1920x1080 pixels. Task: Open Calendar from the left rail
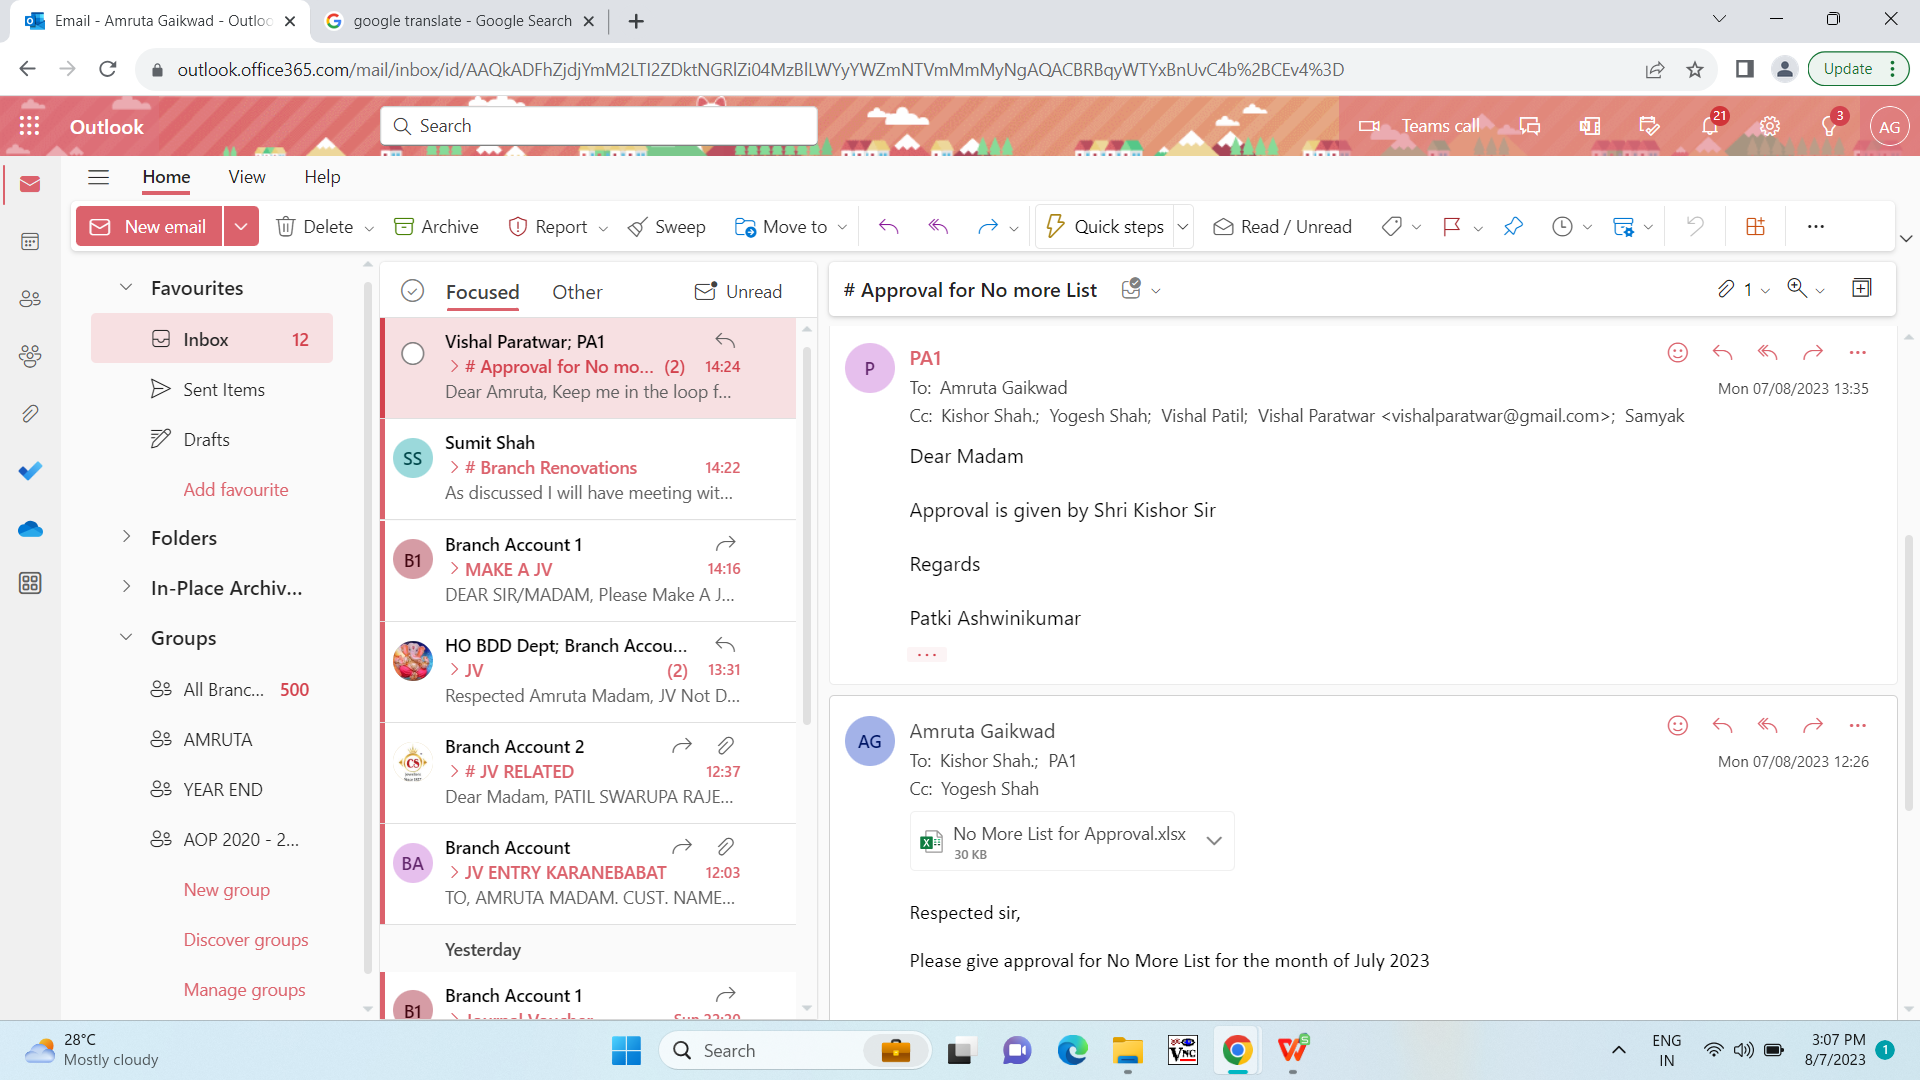coord(30,241)
